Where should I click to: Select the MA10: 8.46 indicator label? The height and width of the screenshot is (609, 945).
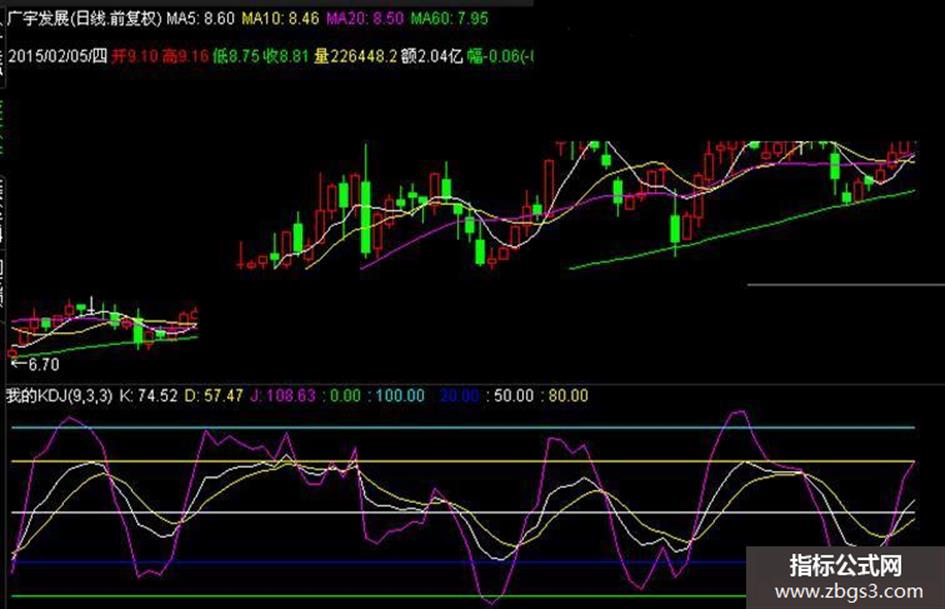(280, 19)
